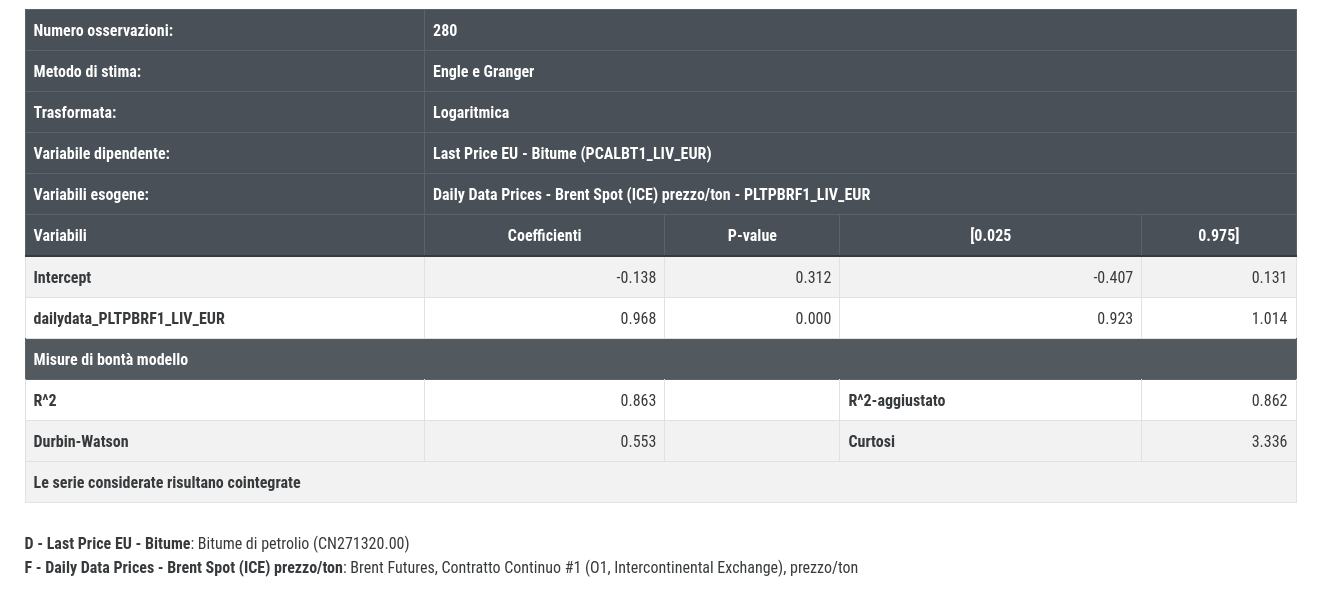The width and height of the screenshot is (1320, 595).
Task: Select the [0.025 column header
Action: [990, 235]
